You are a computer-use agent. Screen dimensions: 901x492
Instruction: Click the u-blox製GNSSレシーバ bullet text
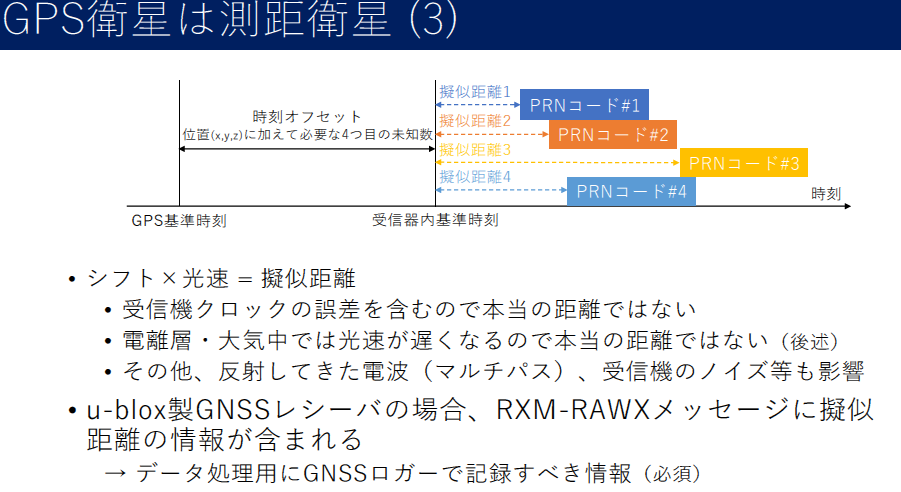point(470,410)
